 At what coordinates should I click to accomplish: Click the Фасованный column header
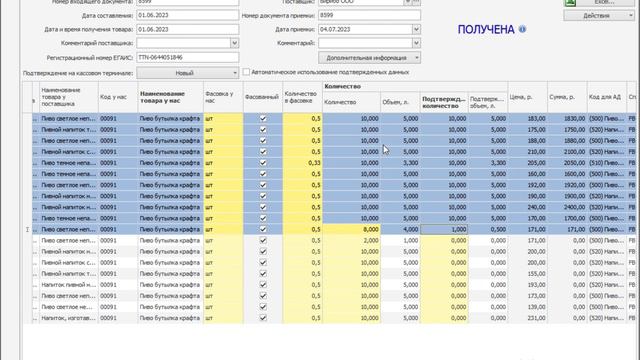(263, 97)
